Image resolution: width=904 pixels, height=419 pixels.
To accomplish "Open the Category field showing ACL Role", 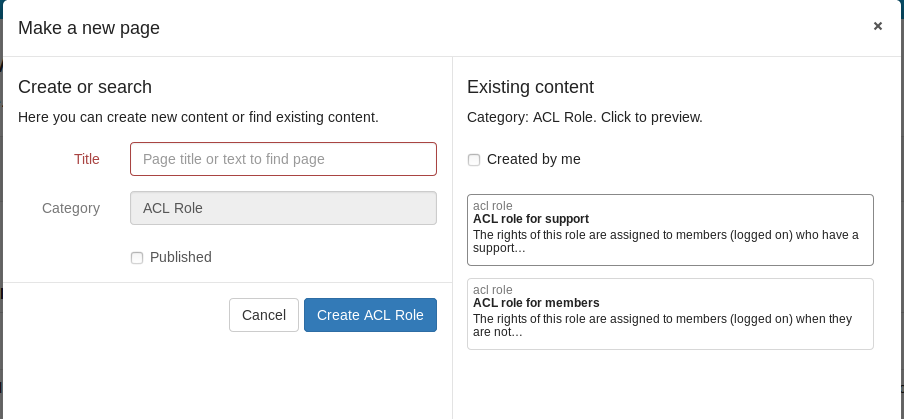I will point(283,208).
